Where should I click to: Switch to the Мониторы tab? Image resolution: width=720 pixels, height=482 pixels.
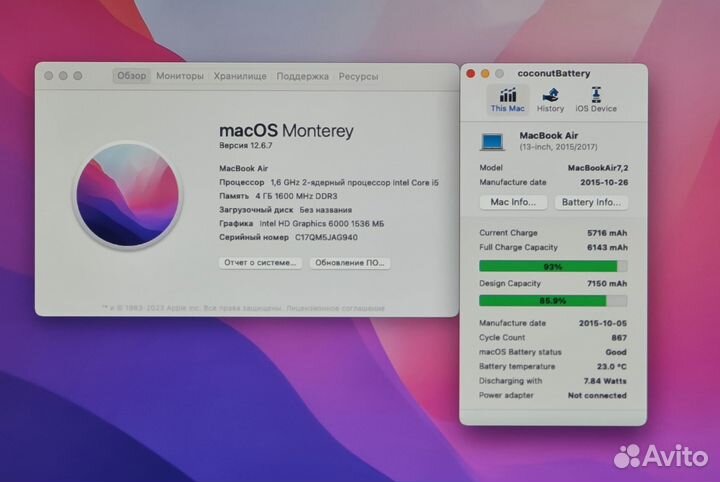point(180,76)
